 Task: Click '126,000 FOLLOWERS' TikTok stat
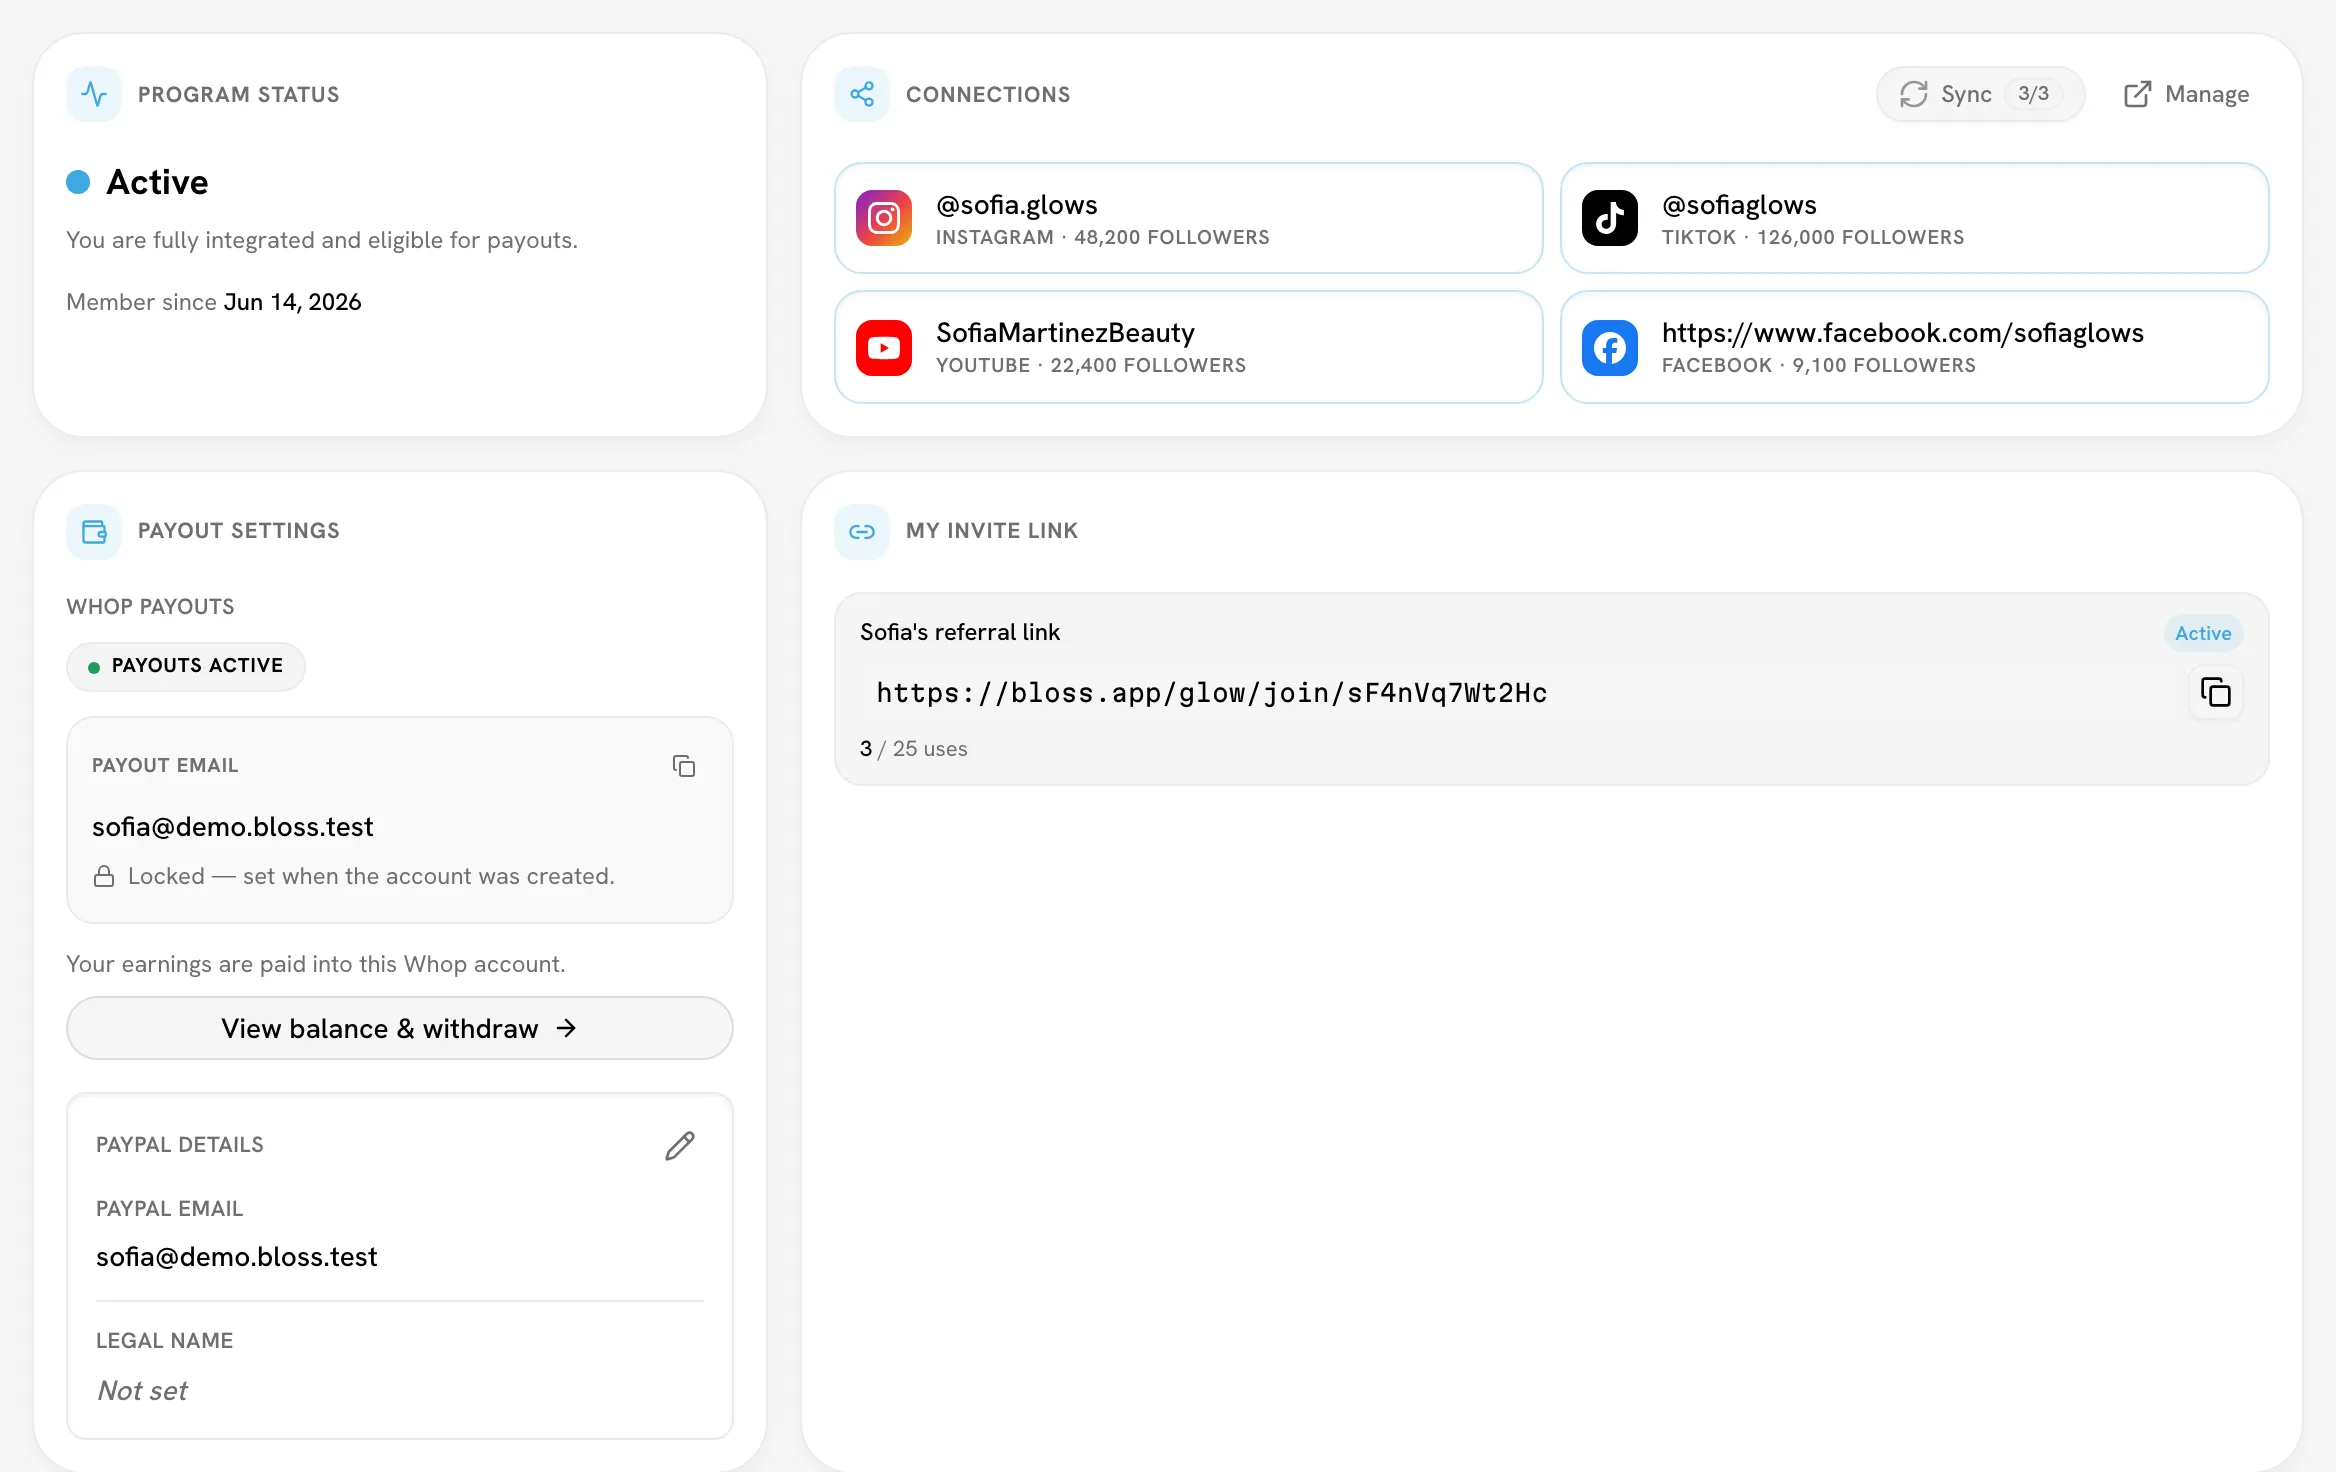(x=1861, y=238)
